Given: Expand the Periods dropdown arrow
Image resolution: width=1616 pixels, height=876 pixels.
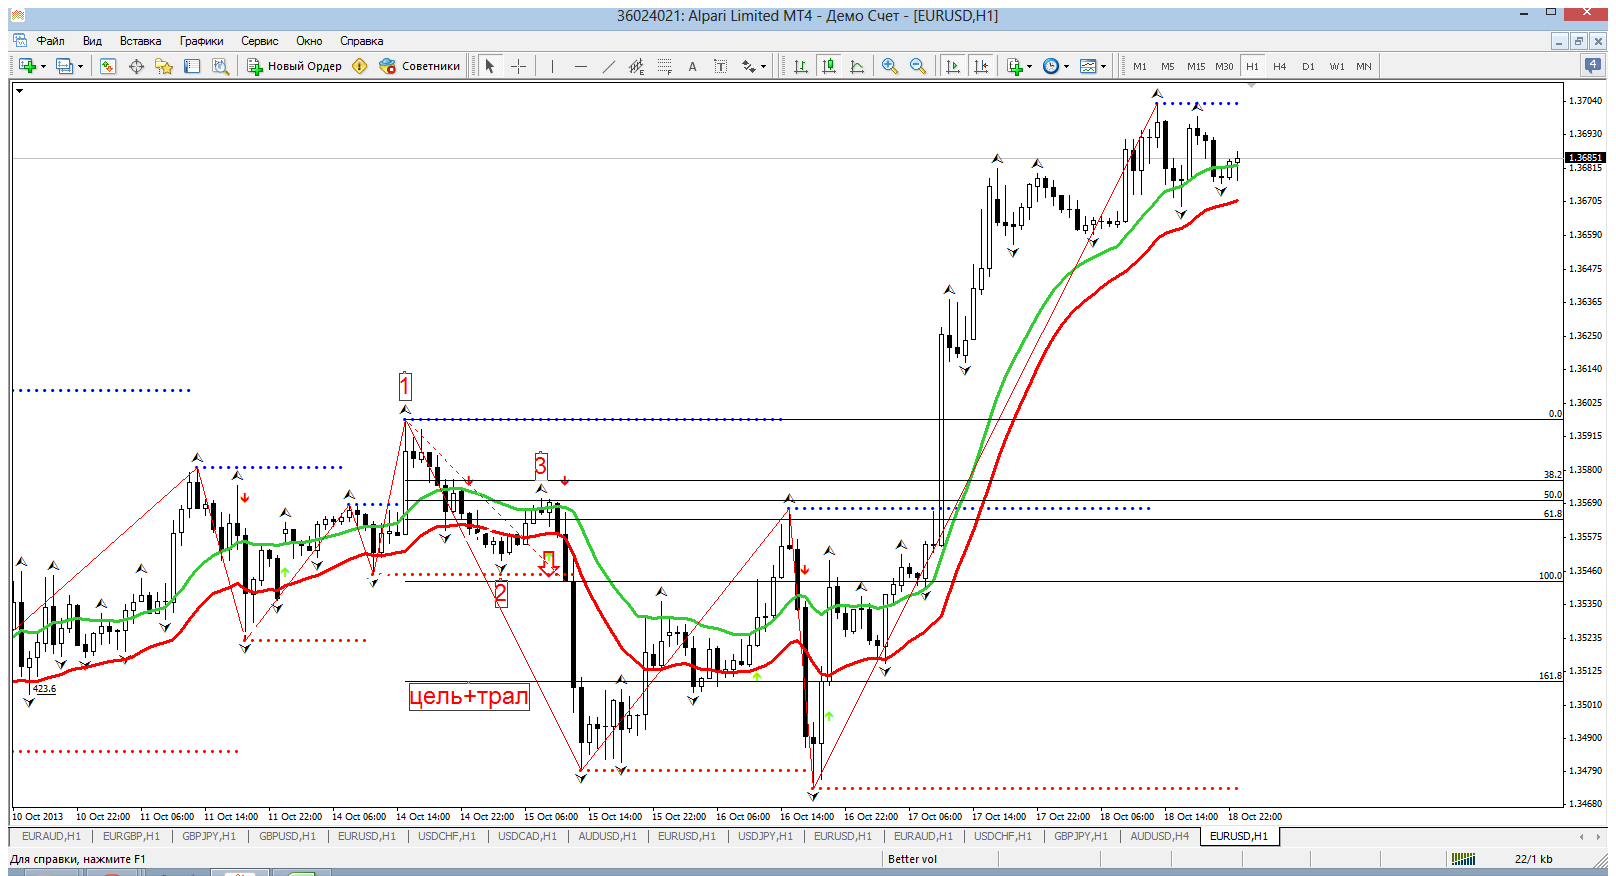Looking at the screenshot, I should point(1066,66).
